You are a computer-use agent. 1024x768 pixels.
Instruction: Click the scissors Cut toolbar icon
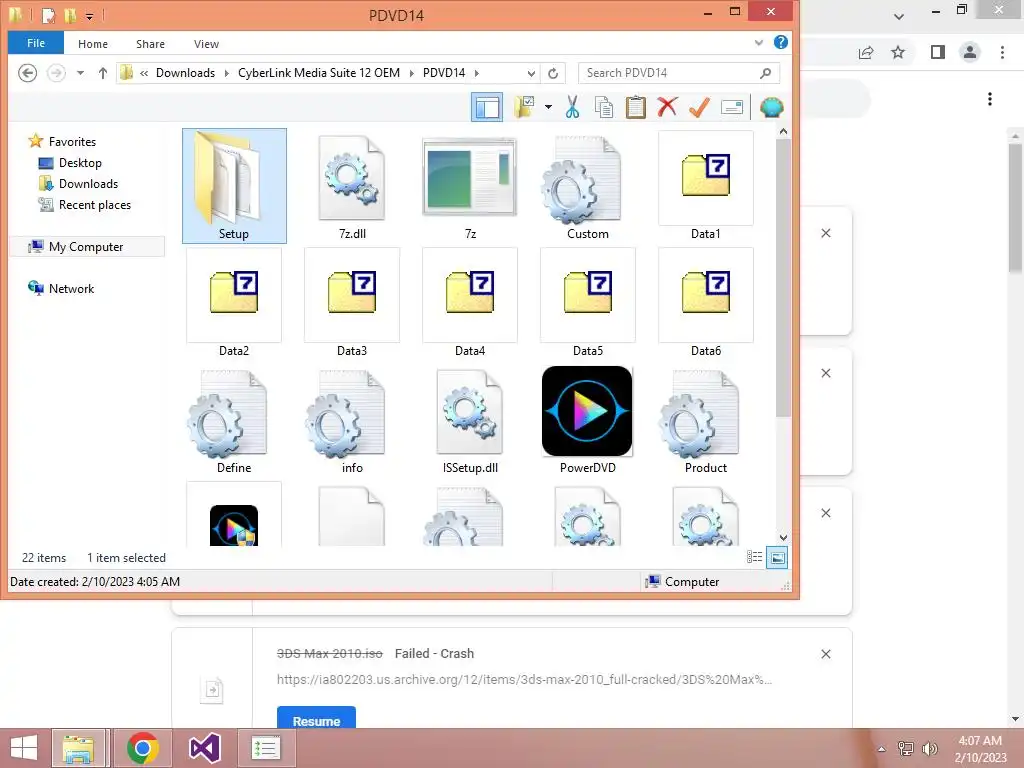tap(572, 107)
